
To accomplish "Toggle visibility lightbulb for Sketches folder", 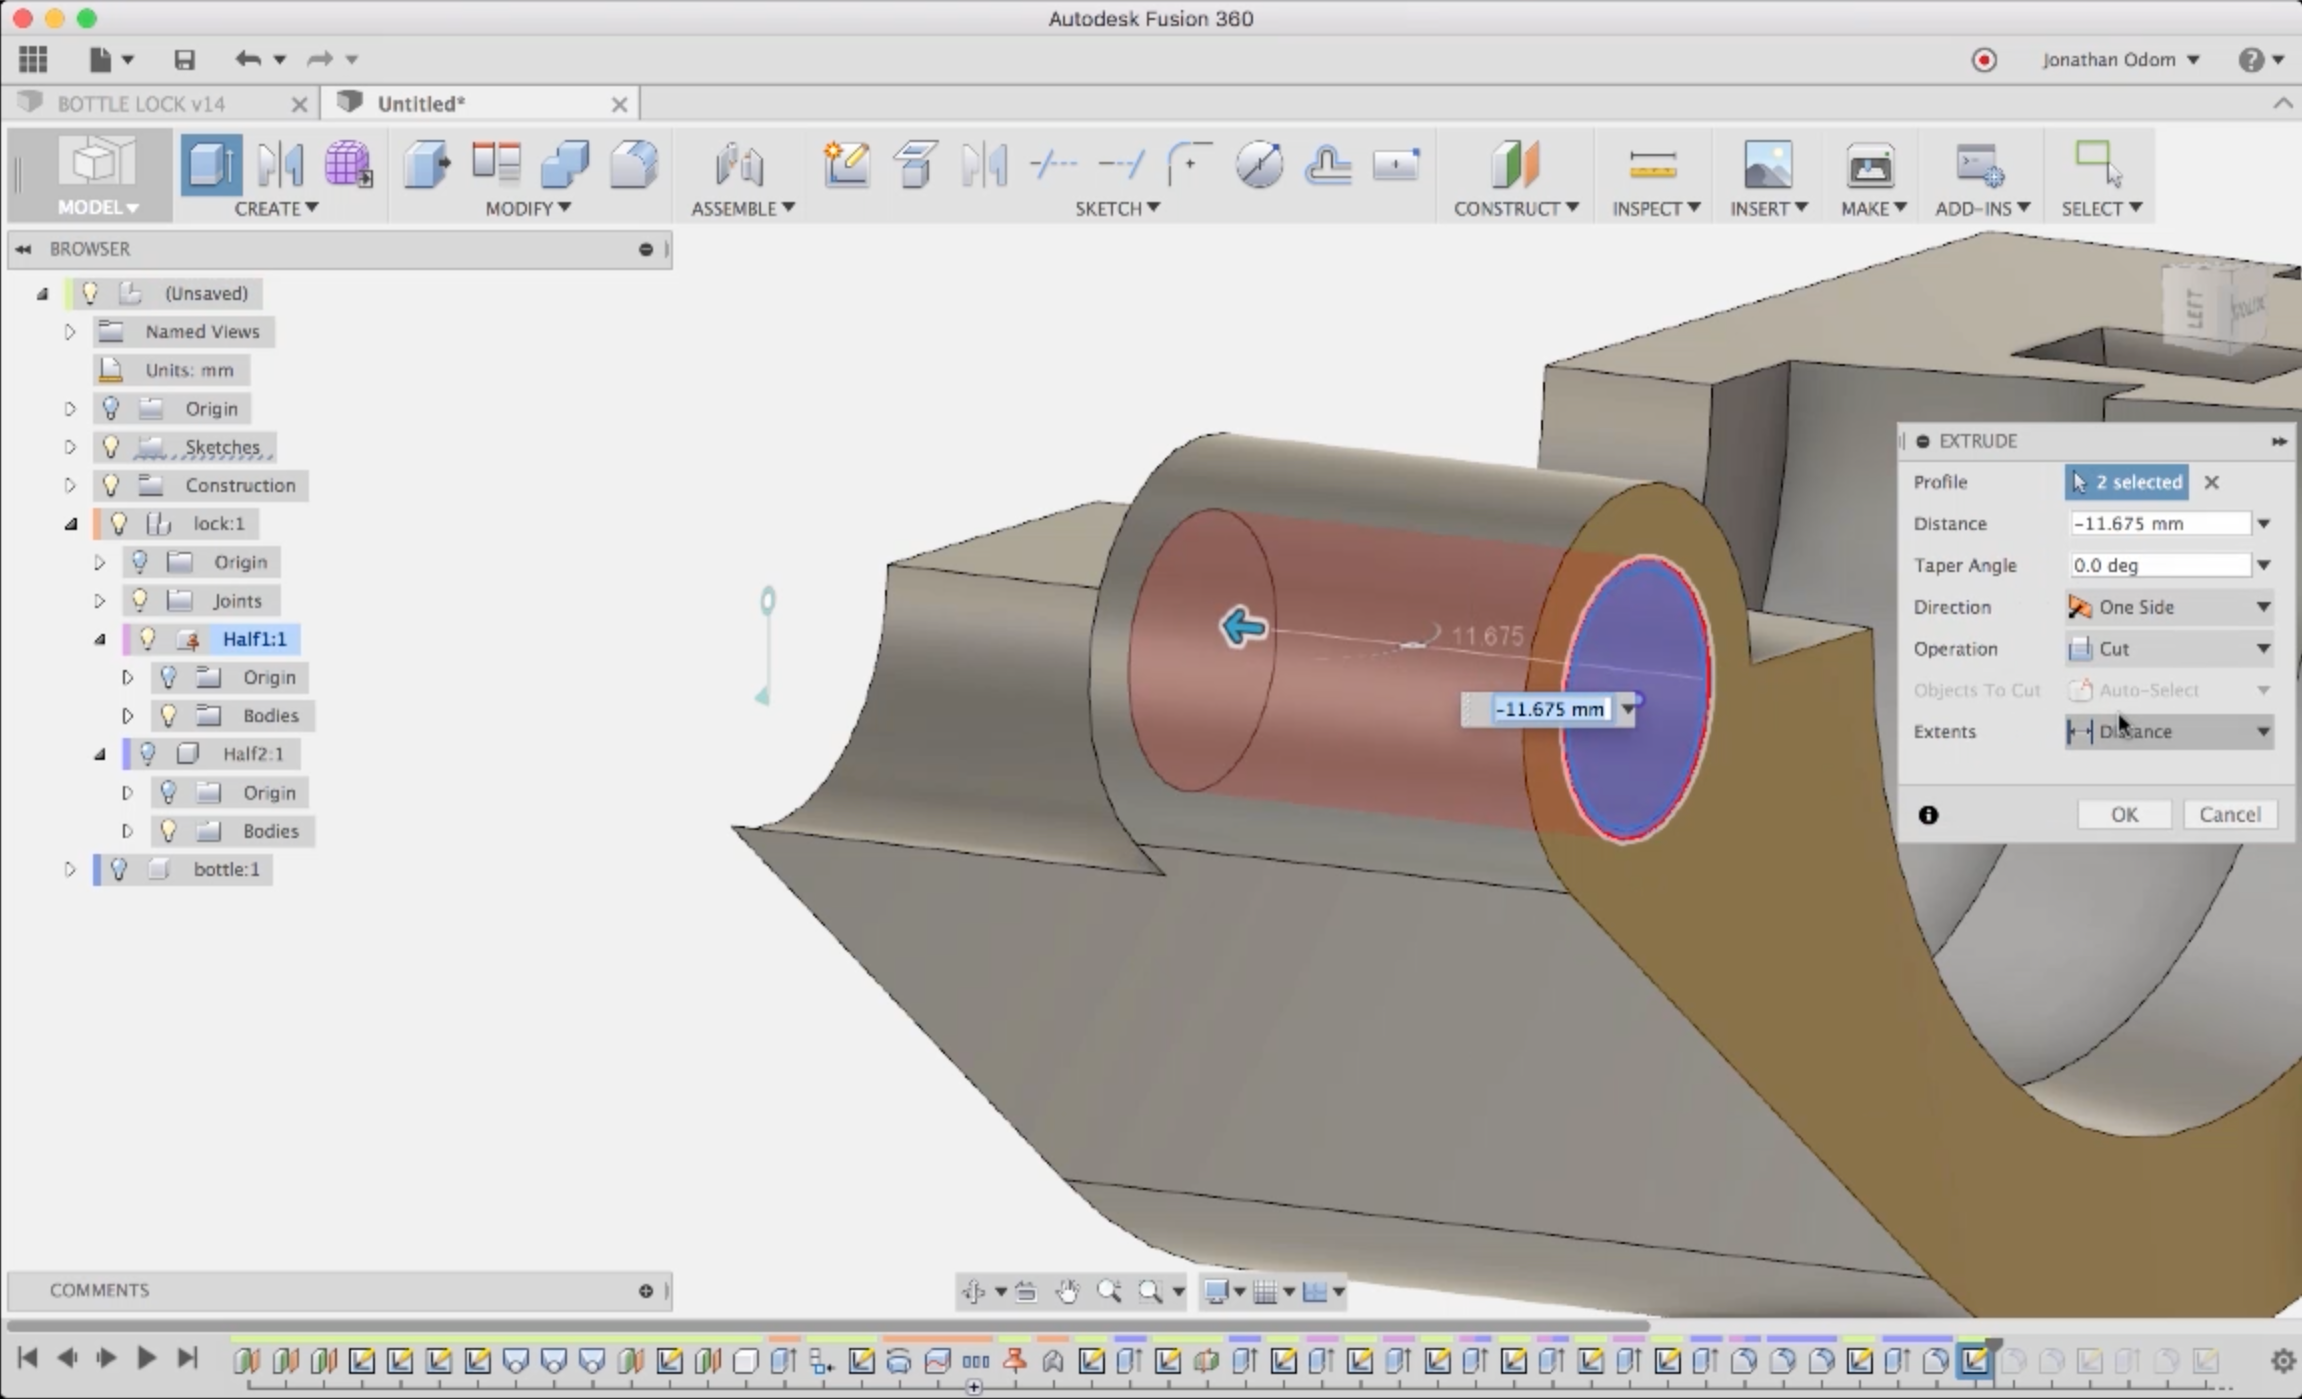I will [x=111, y=447].
